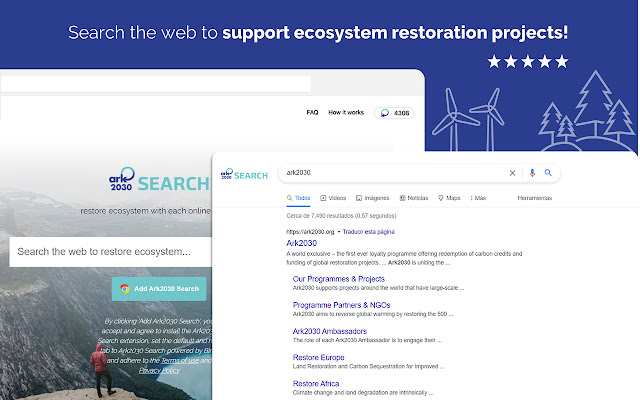Image resolution: width=640 pixels, height=400 pixels.
Task: Open the Maps tab
Action: click(x=449, y=198)
